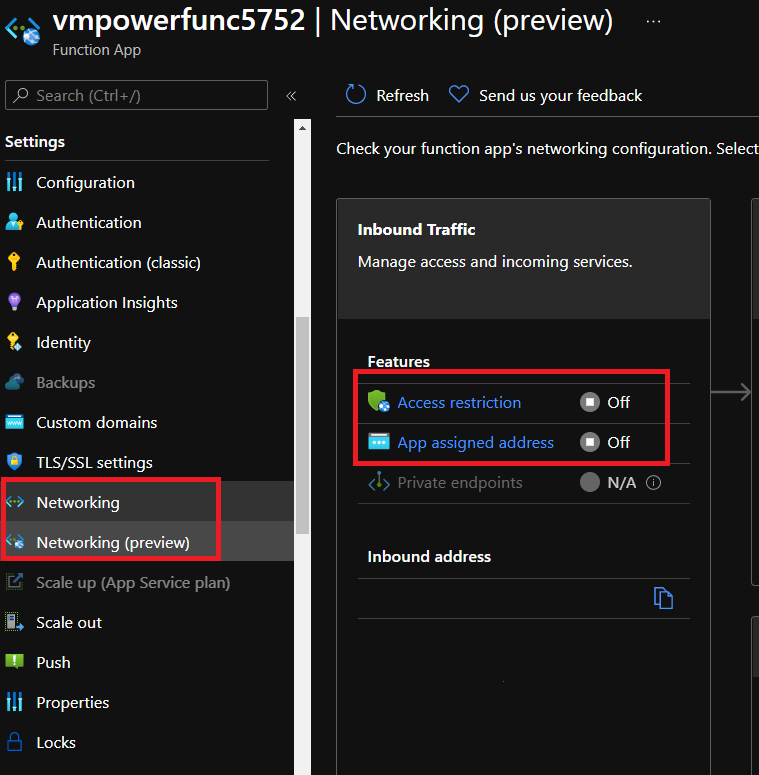Open the Networking menu item
Viewport: 759px width, 775px height.
pyautogui.click(x=78, y=503)
